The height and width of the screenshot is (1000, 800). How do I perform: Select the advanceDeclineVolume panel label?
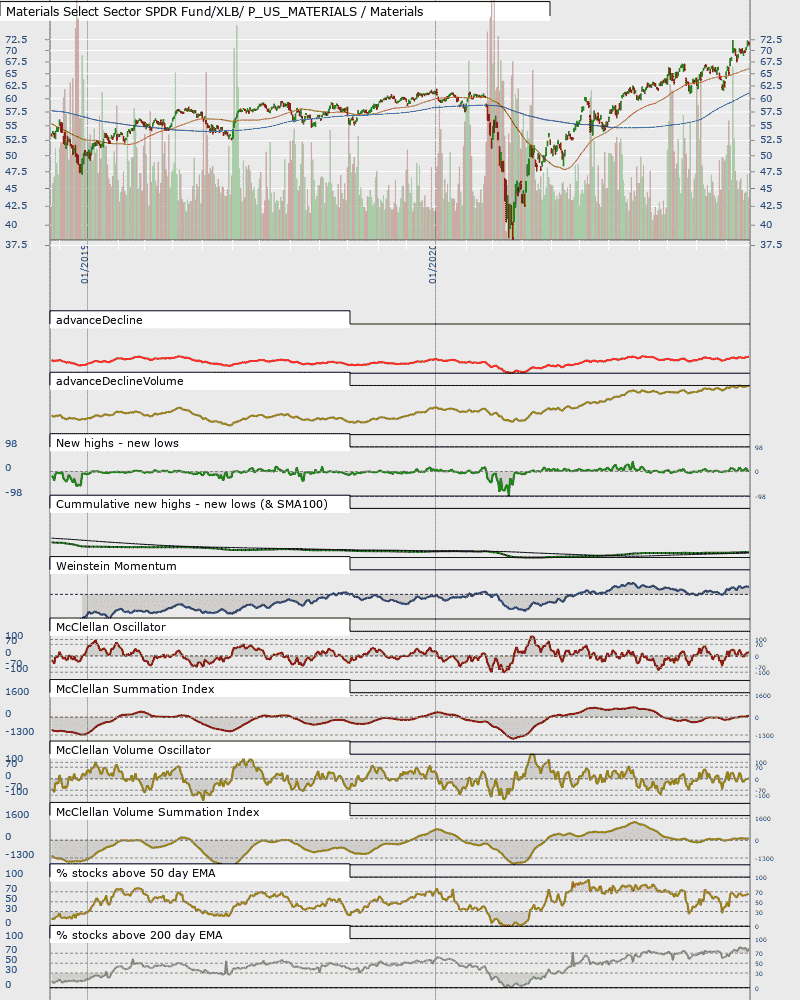click(119, 381)
